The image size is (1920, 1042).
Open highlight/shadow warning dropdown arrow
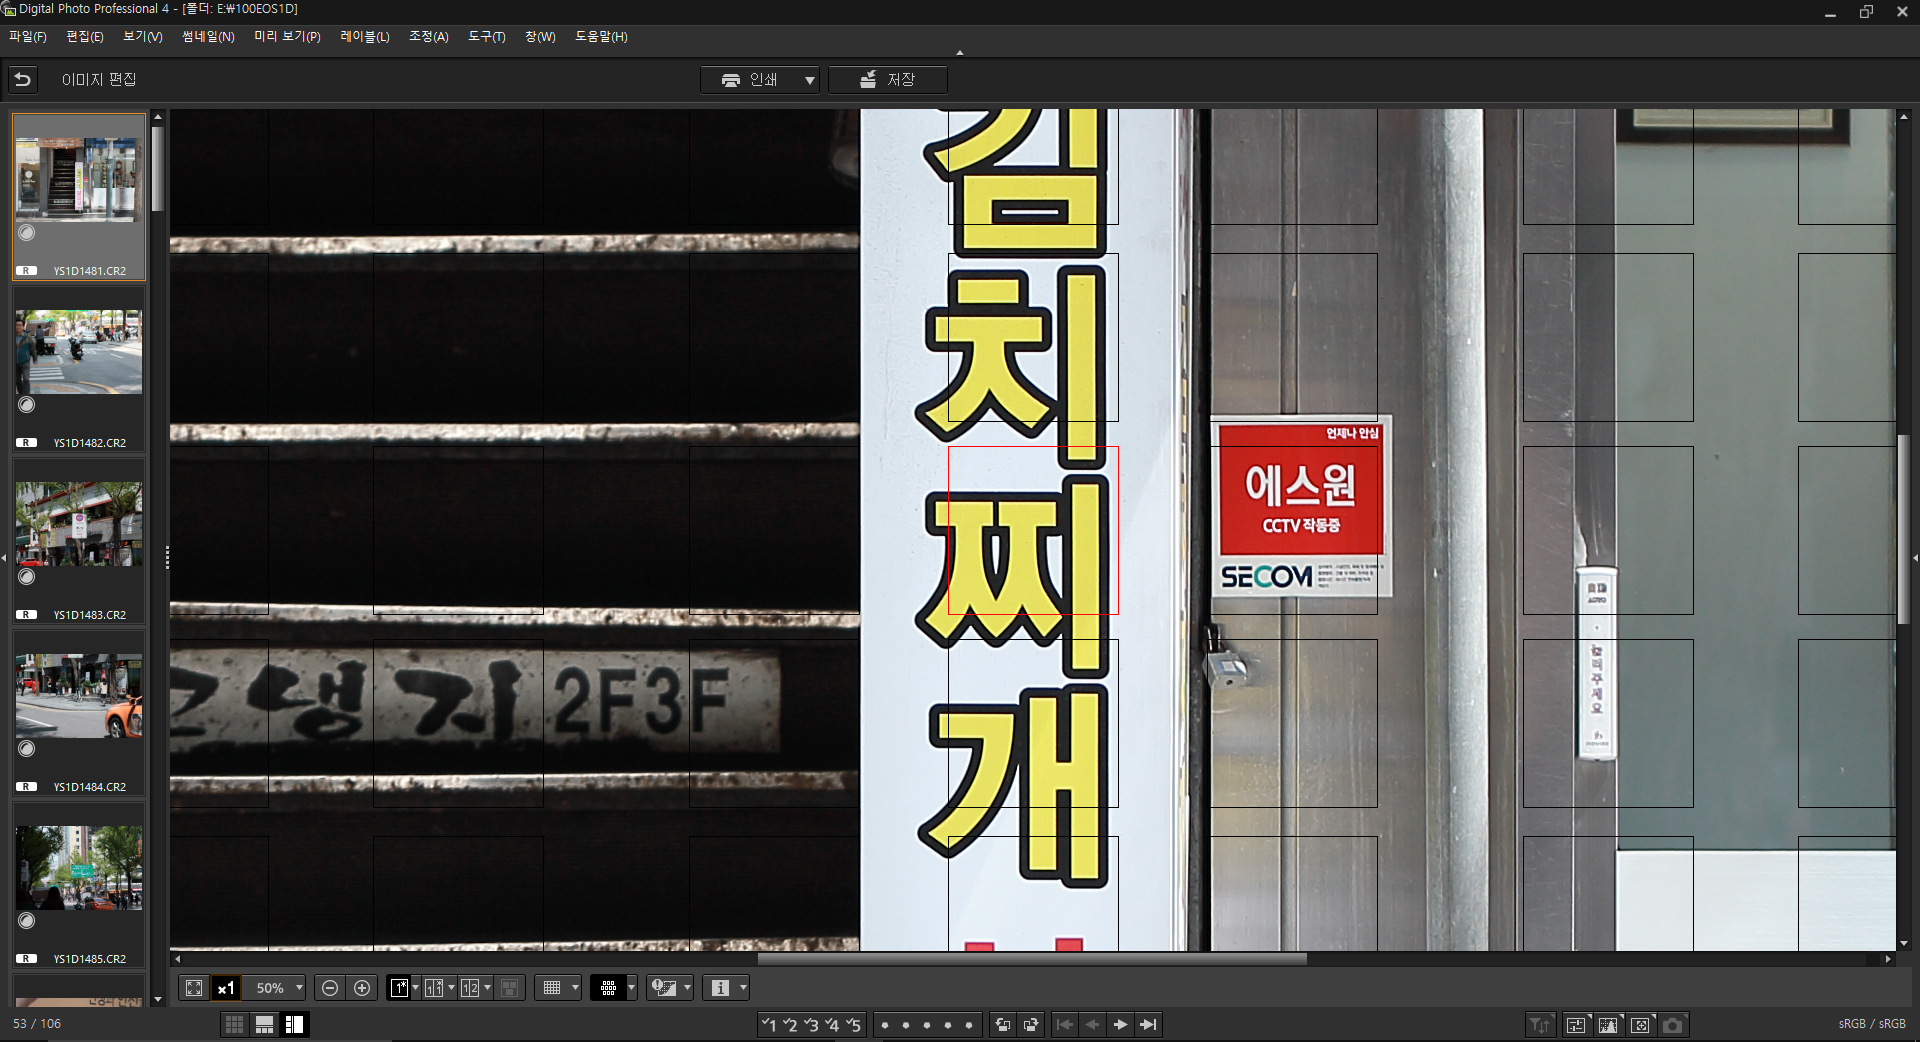(x=687, y=988)
